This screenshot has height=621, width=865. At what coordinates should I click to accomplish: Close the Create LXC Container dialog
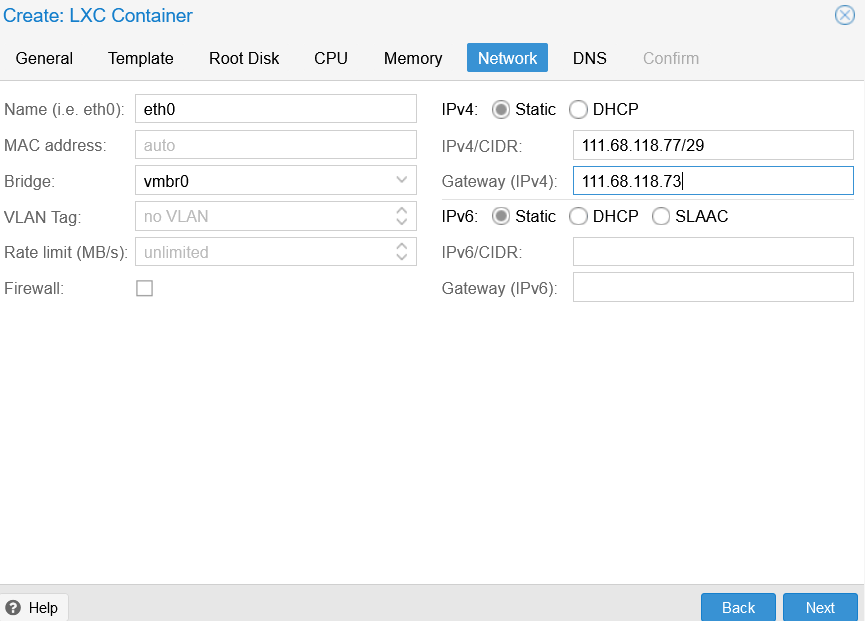click(845, 15)
